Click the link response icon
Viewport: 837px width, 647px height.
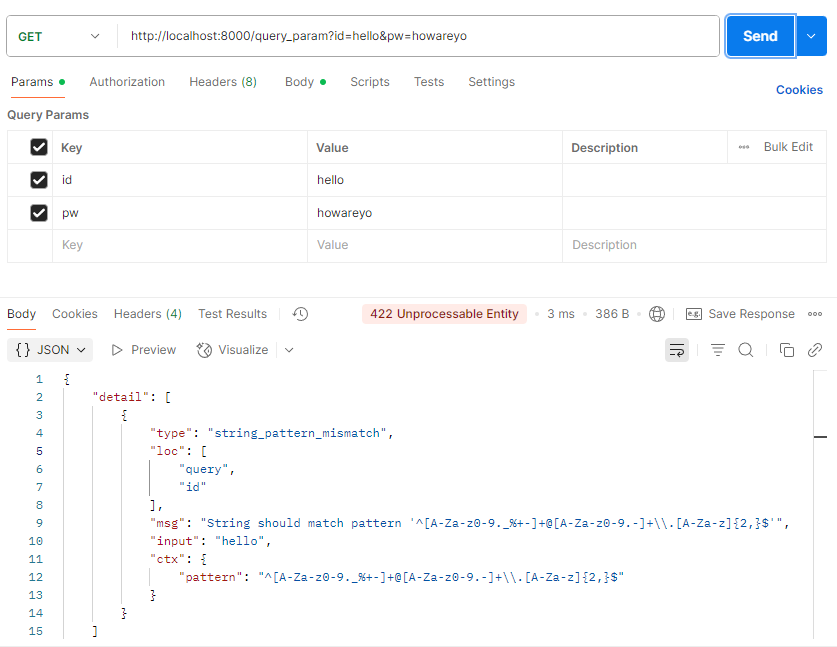tap(815, 350)
